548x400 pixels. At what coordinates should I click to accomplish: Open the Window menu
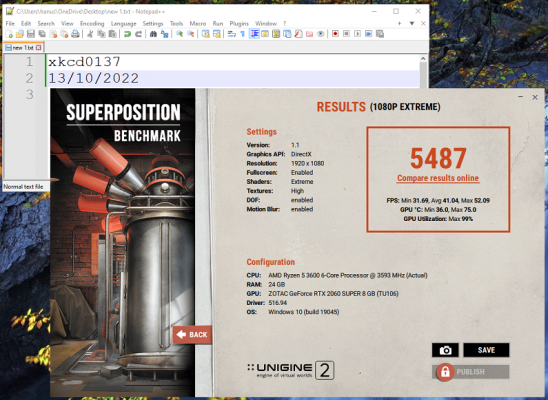[x=266, y=23]
